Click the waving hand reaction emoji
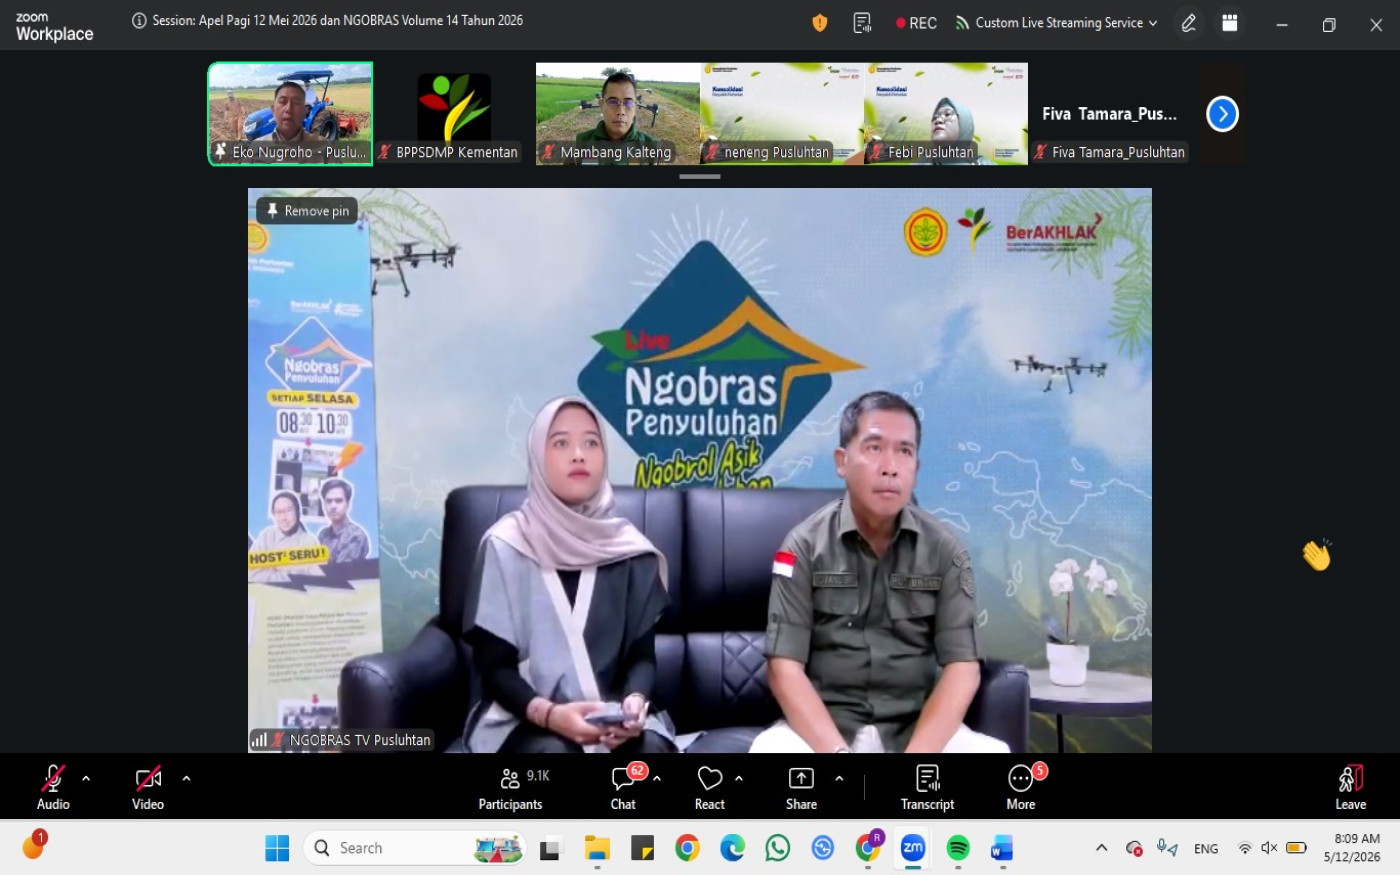 1317,555
